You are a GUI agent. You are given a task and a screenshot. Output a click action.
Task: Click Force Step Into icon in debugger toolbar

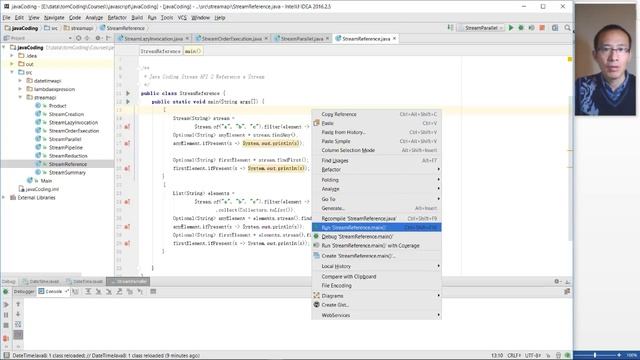(109, 291)
